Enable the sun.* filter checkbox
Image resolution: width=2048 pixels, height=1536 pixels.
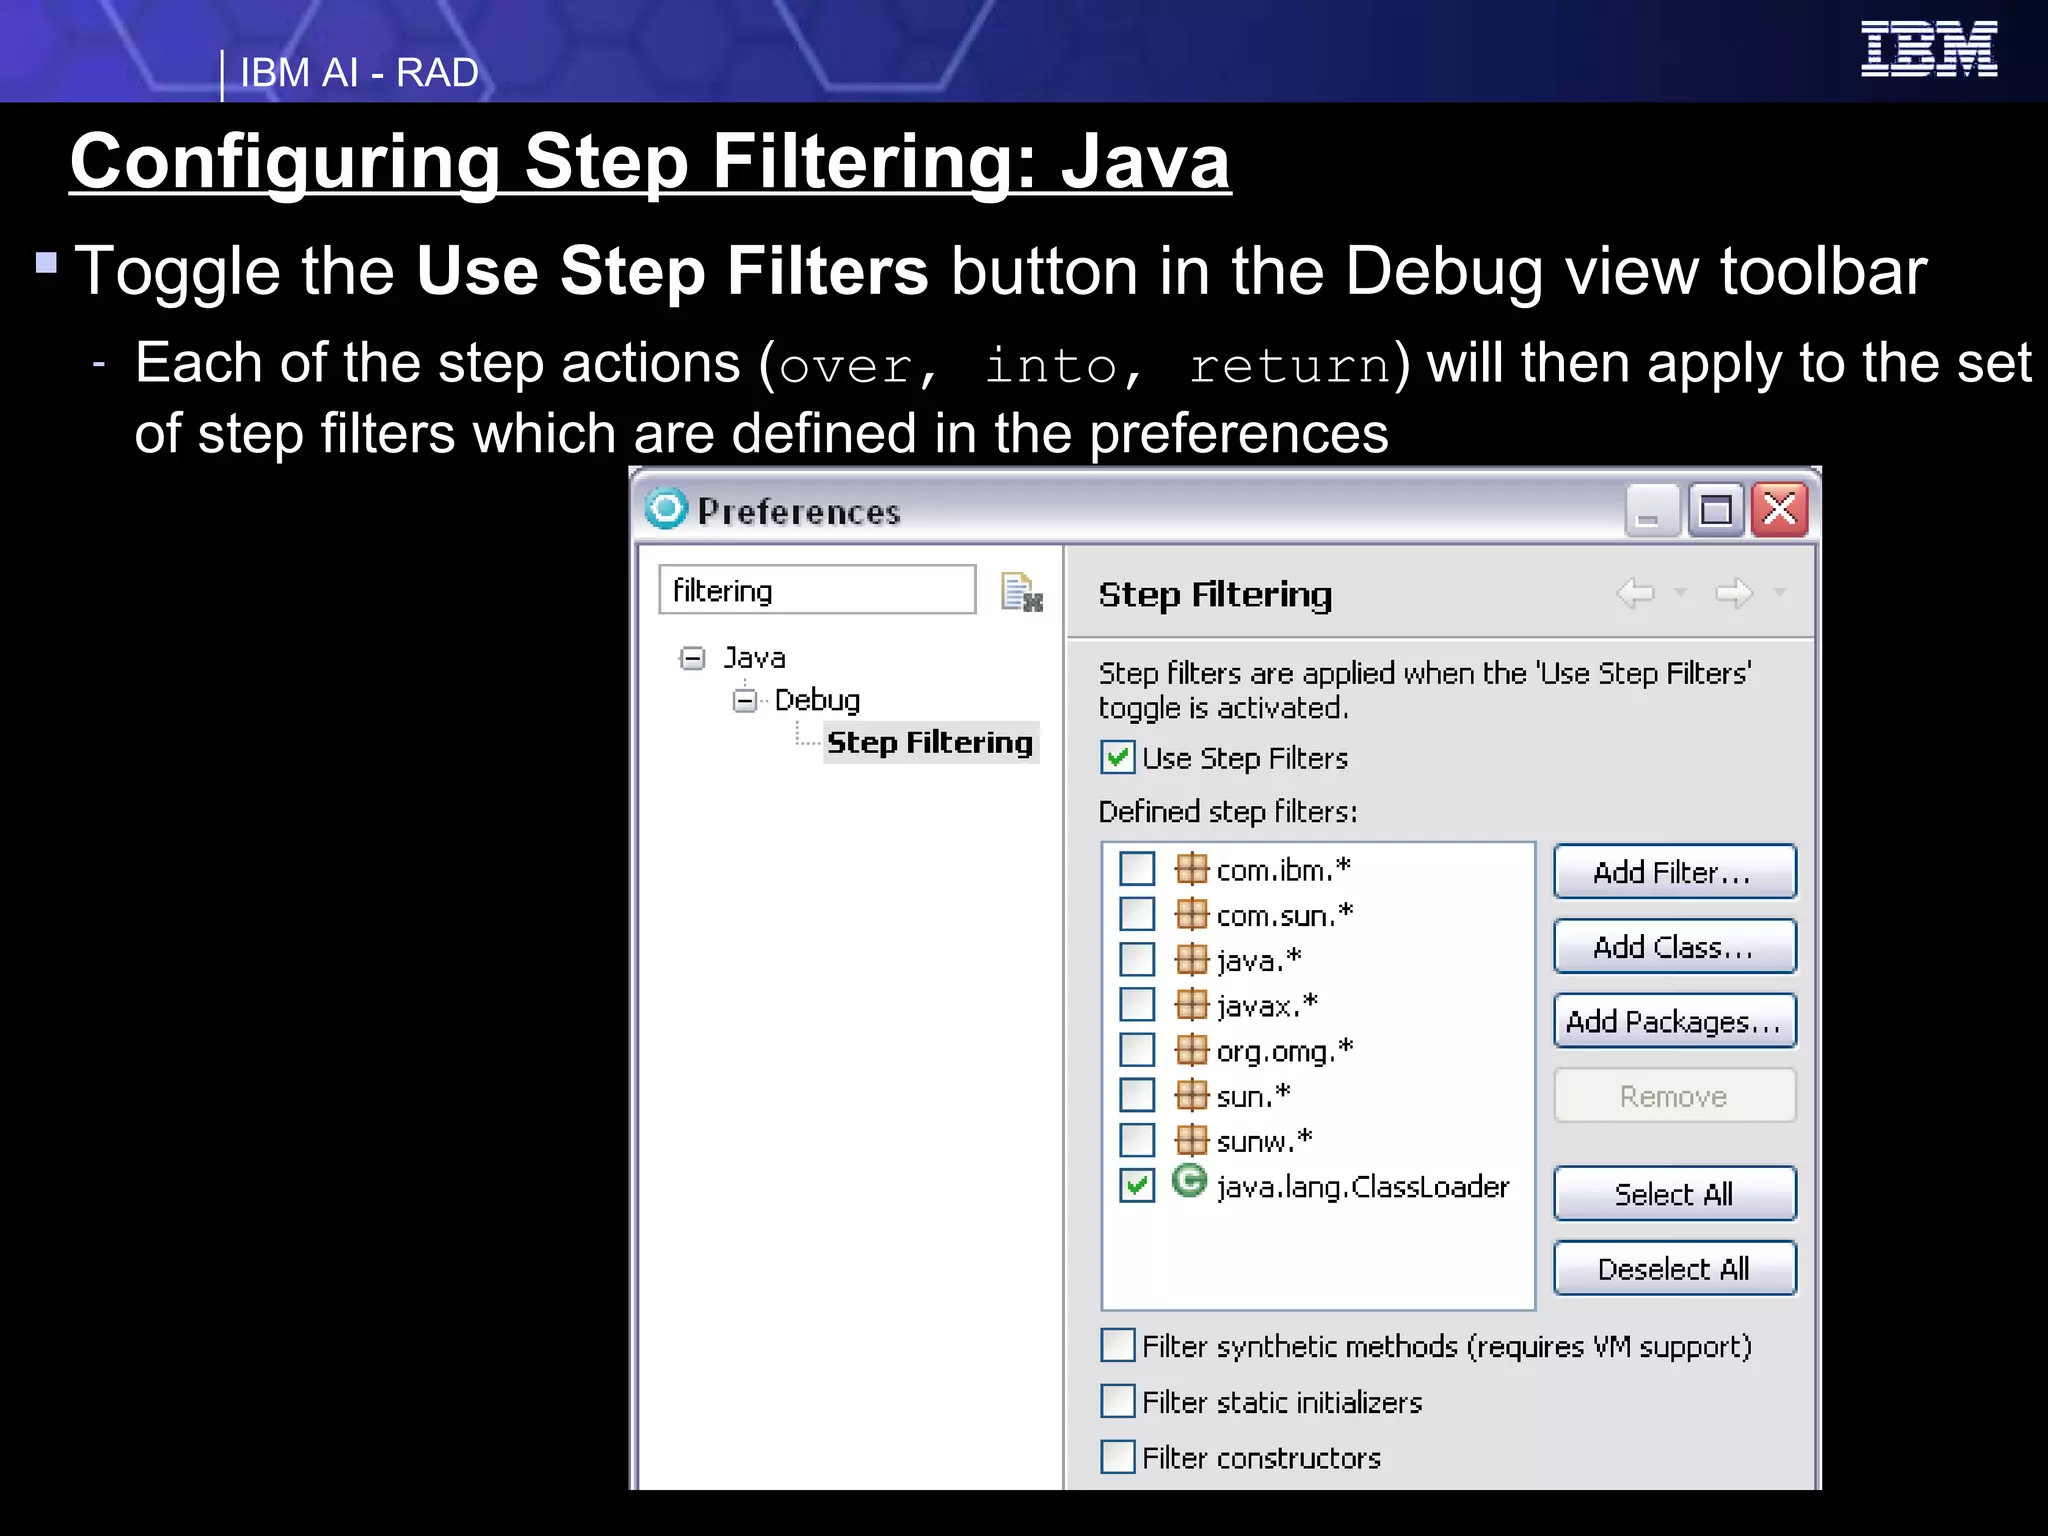1137,1094
